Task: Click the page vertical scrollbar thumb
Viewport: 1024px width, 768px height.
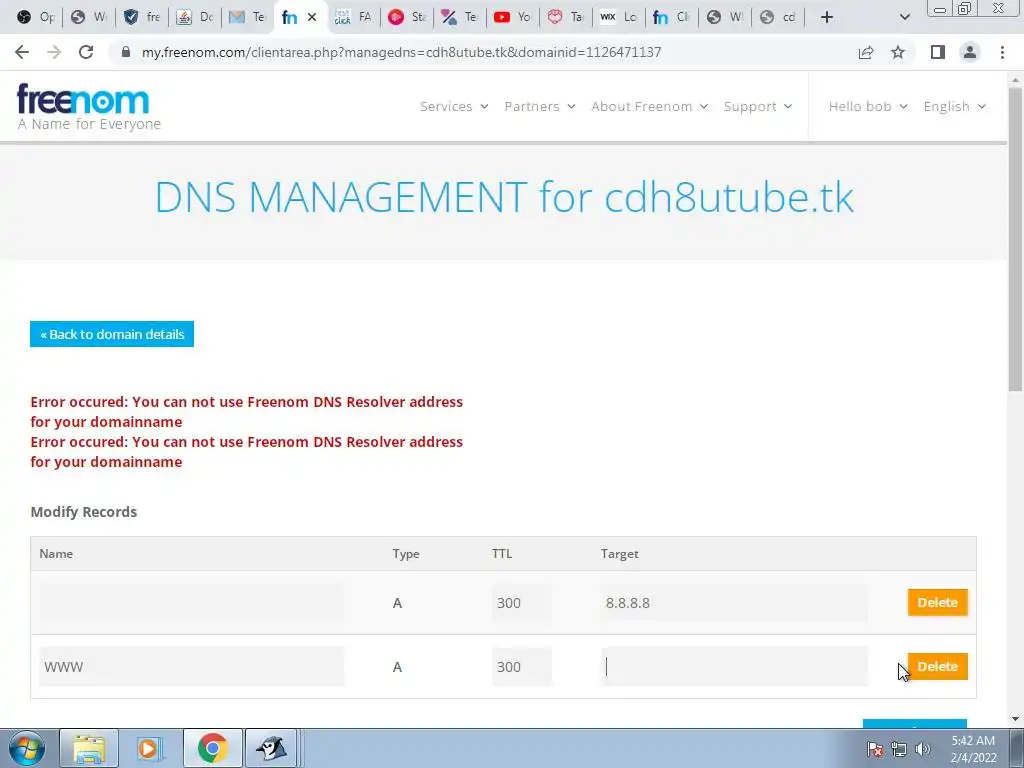Action: tap(1015, 239)
